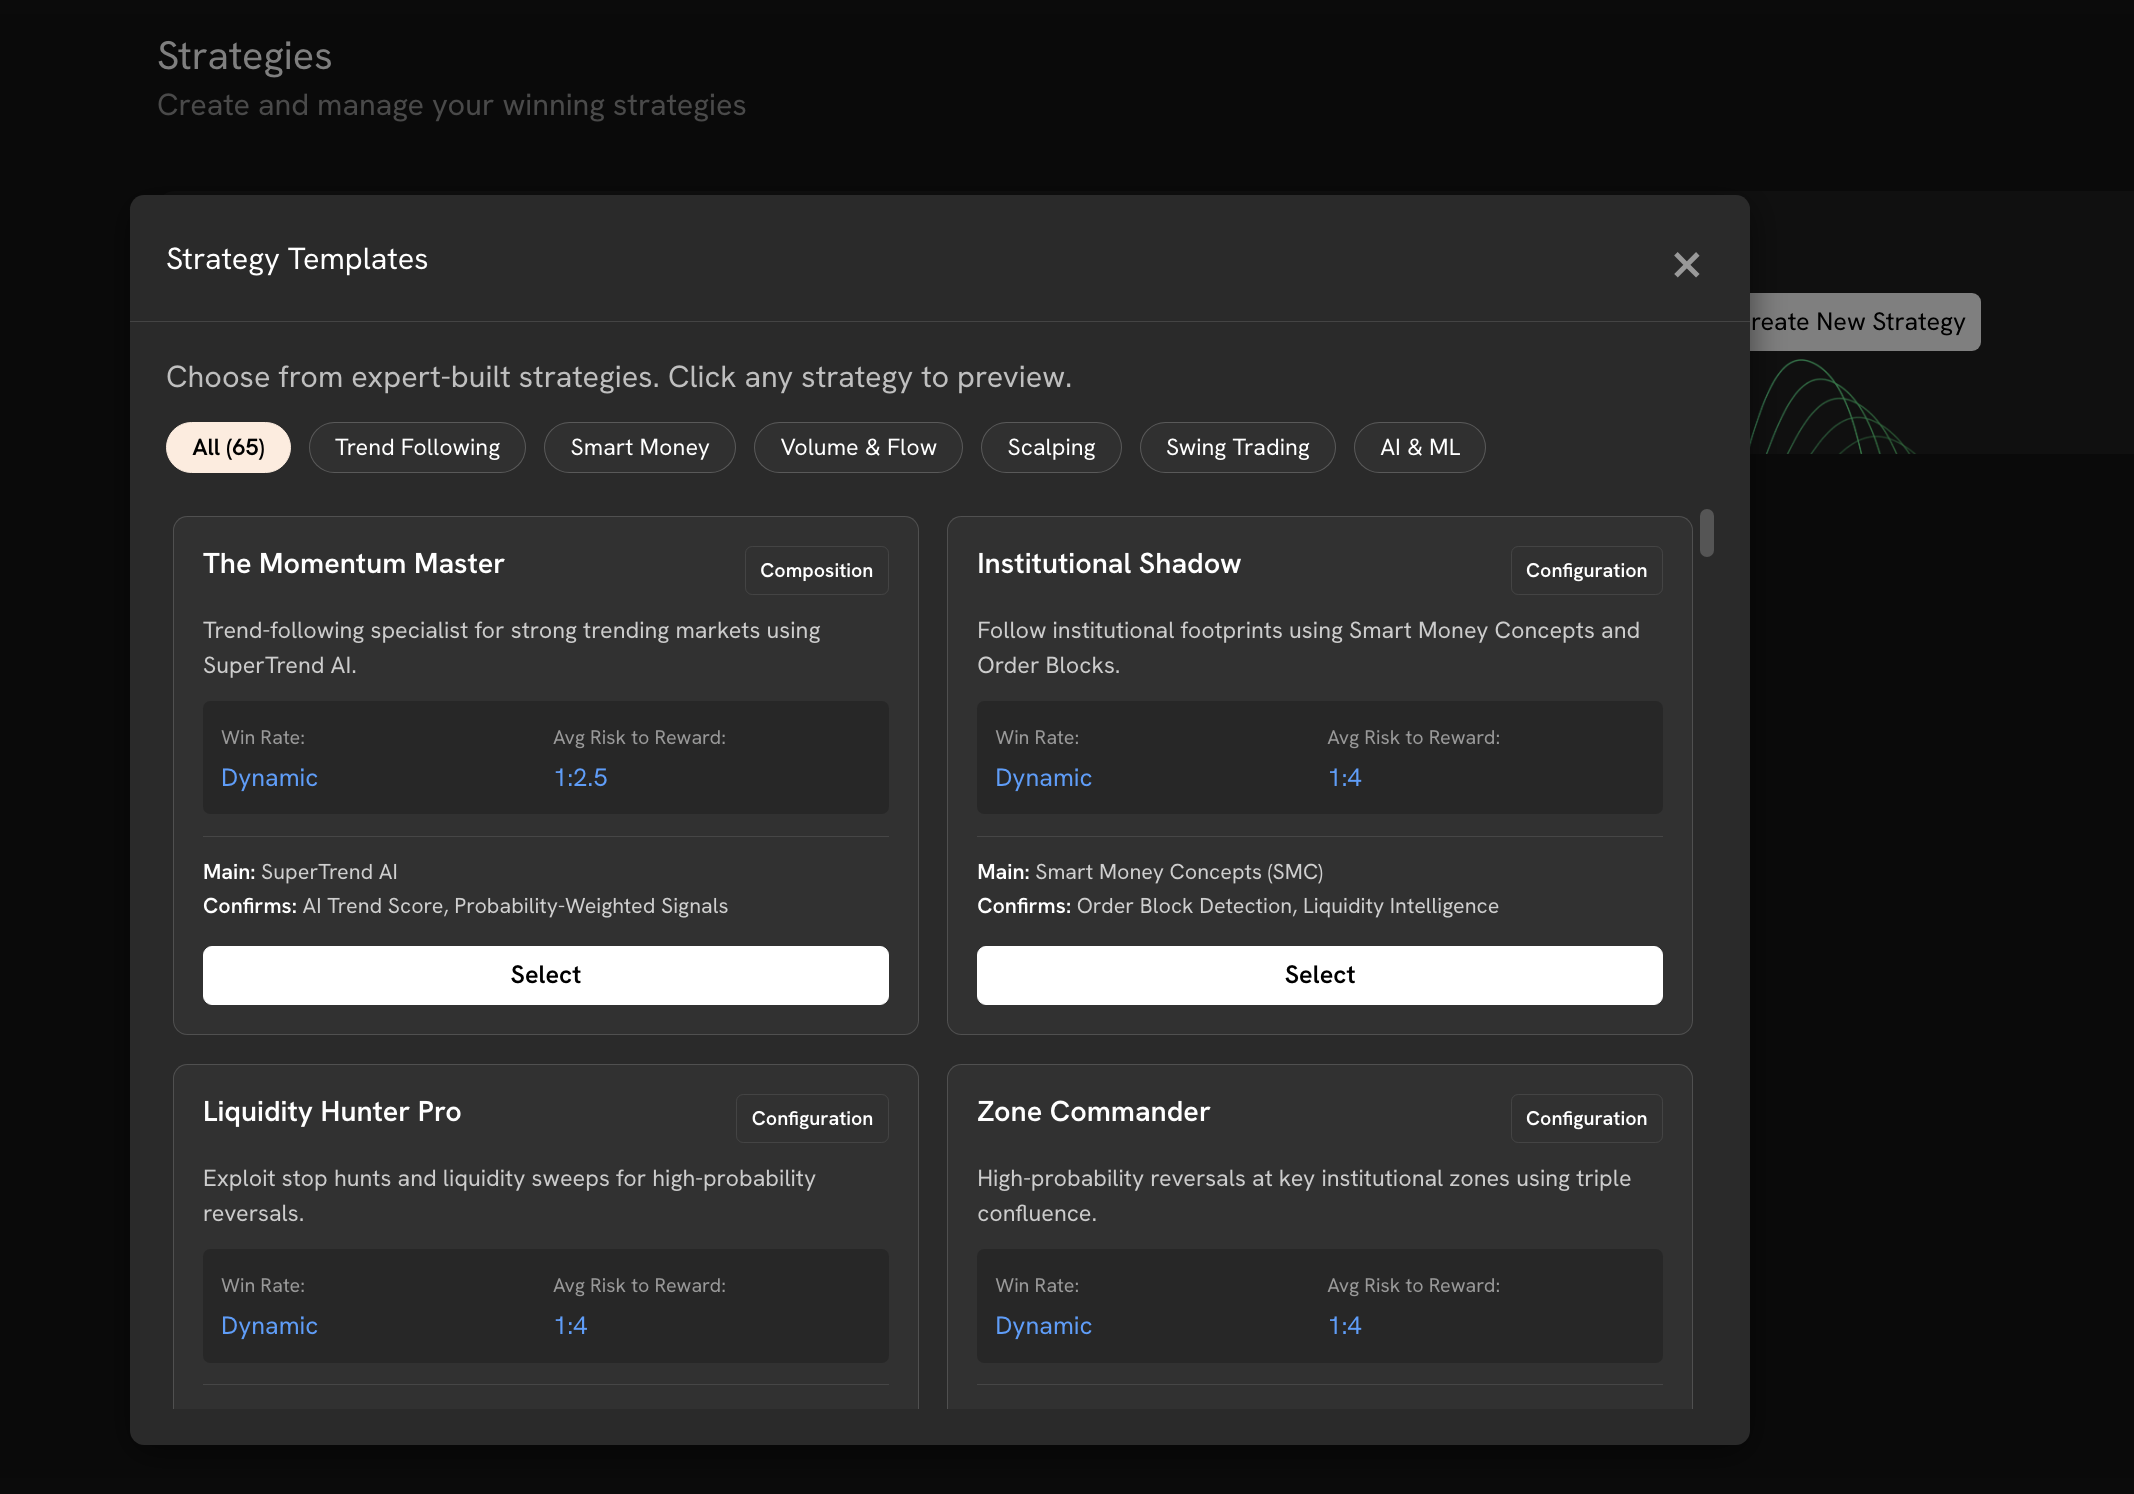Switch to the Scalping filter
Viewport: 2134px width, 1494px height.
[1051, 447]
